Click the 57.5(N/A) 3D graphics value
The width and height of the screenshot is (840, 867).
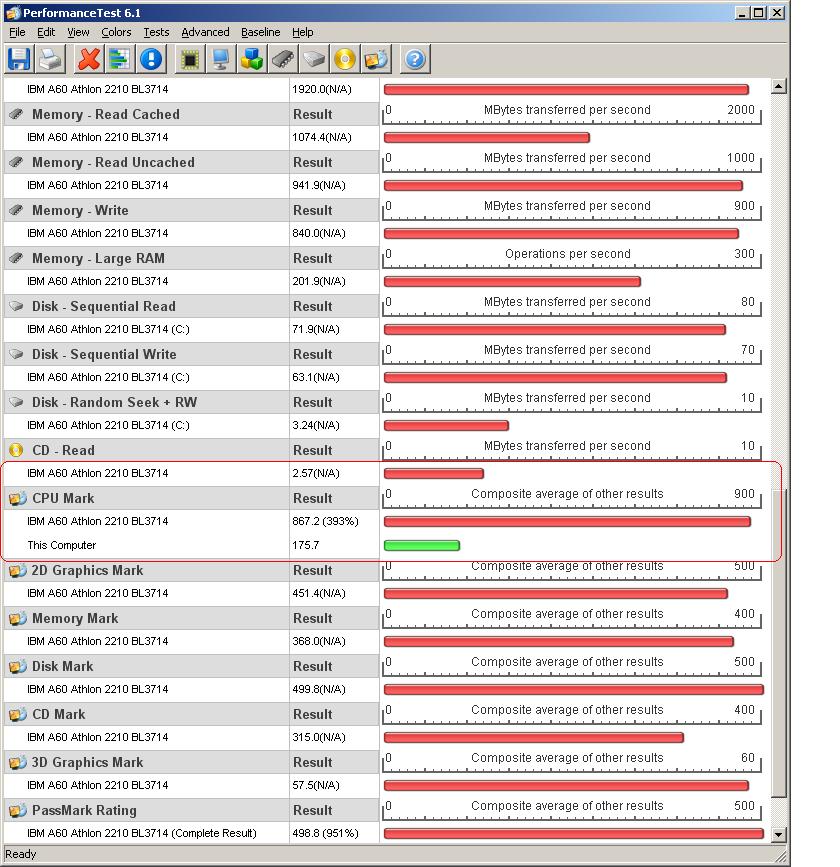[x=316, y=785]
